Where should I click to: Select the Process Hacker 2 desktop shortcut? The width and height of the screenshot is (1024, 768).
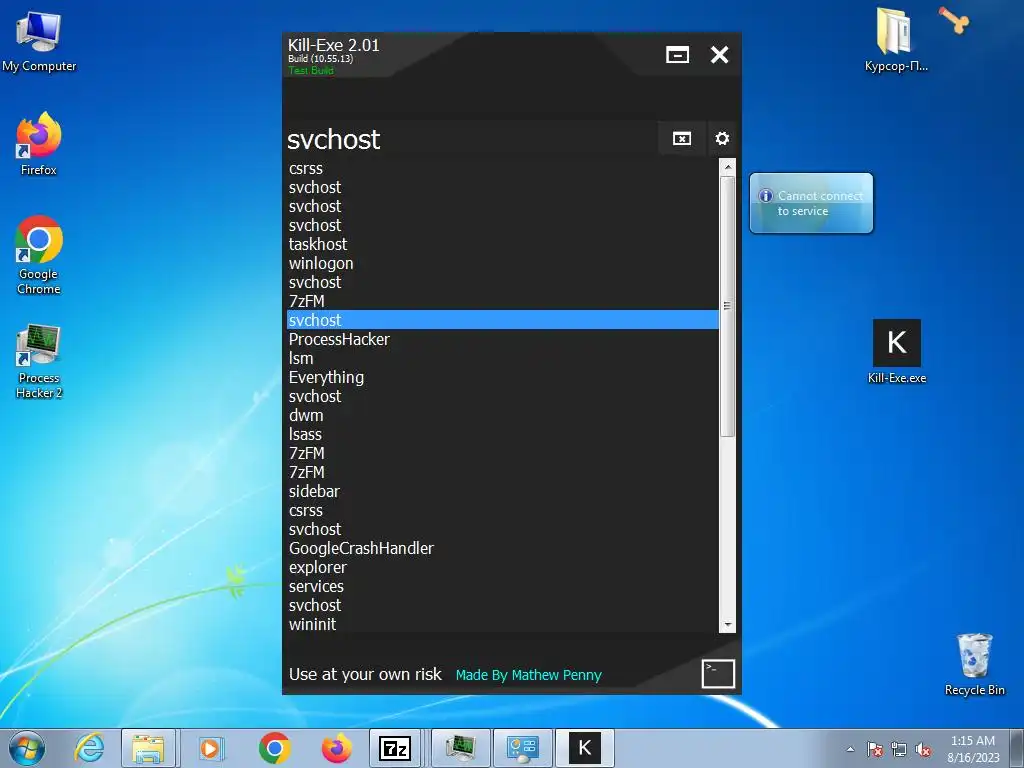(x=39, y=360)
